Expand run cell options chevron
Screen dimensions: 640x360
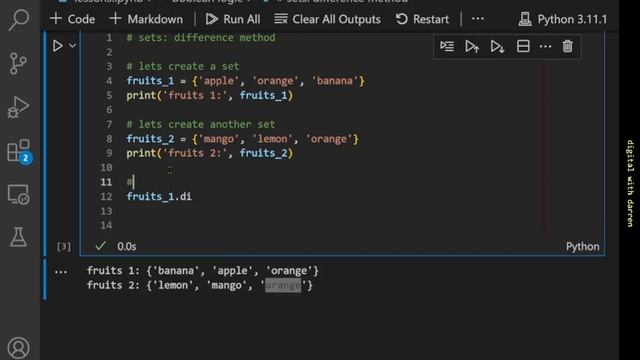click(x=72, y=46)
